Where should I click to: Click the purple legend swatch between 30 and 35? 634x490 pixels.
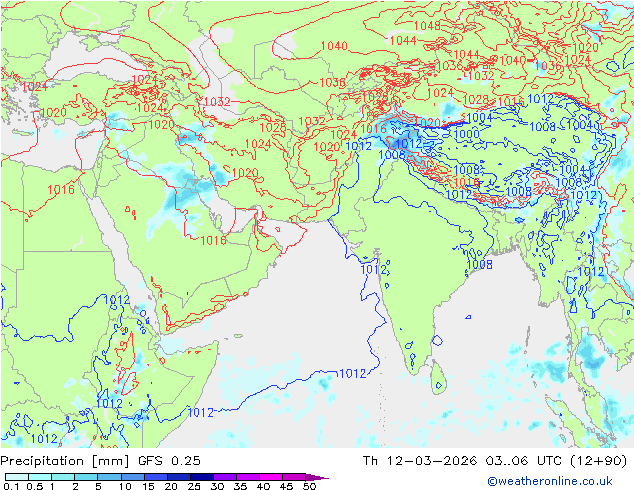point(225,477)
